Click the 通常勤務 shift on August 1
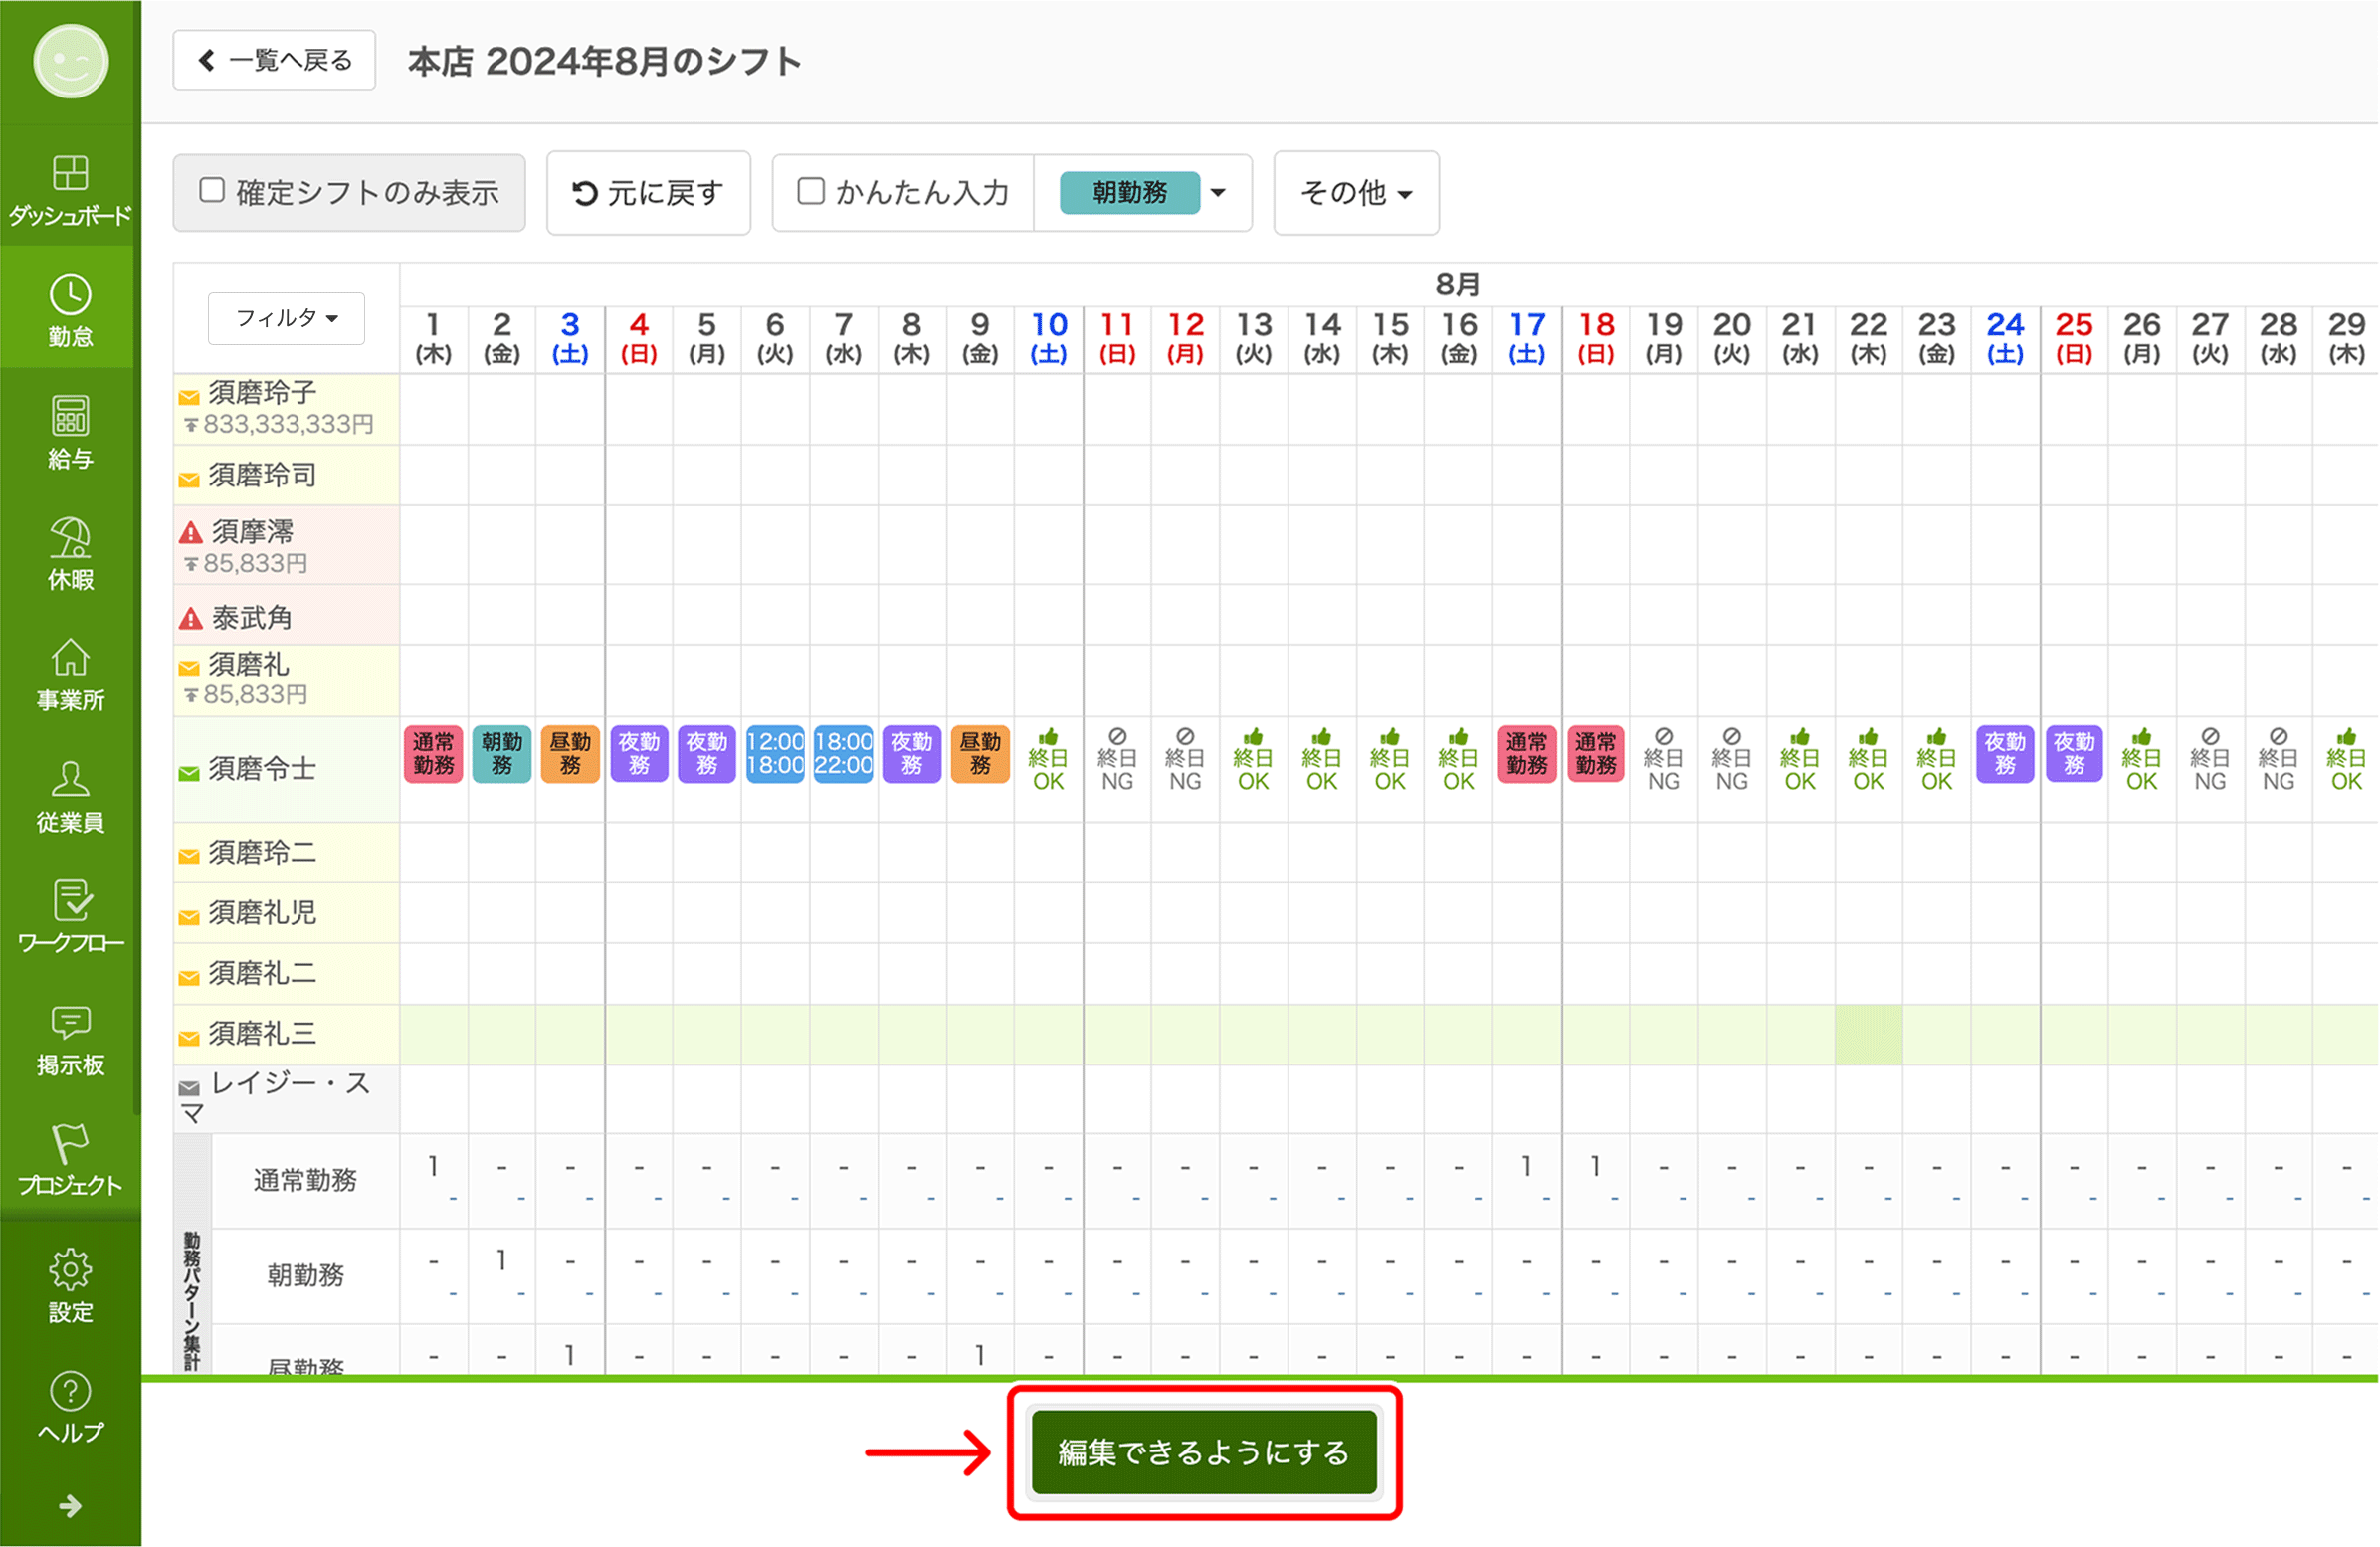 click(433, 754)
